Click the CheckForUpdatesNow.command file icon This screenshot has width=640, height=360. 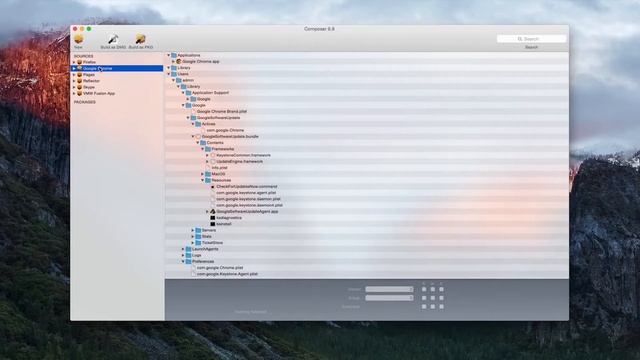[x=213, y=187]
